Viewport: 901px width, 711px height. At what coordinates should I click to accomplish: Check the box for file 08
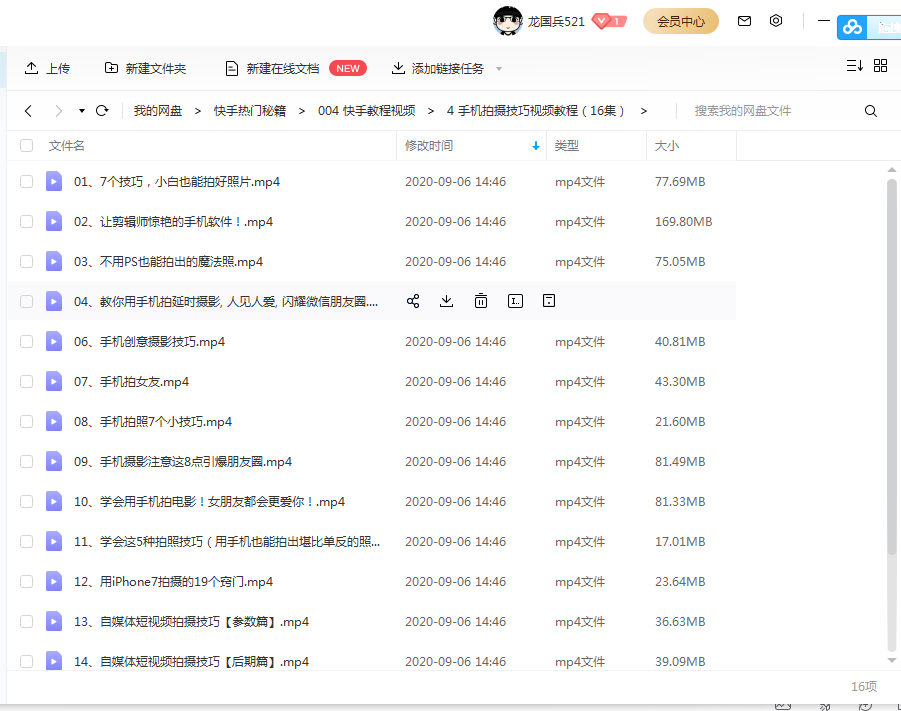click(x=26, y=421)
